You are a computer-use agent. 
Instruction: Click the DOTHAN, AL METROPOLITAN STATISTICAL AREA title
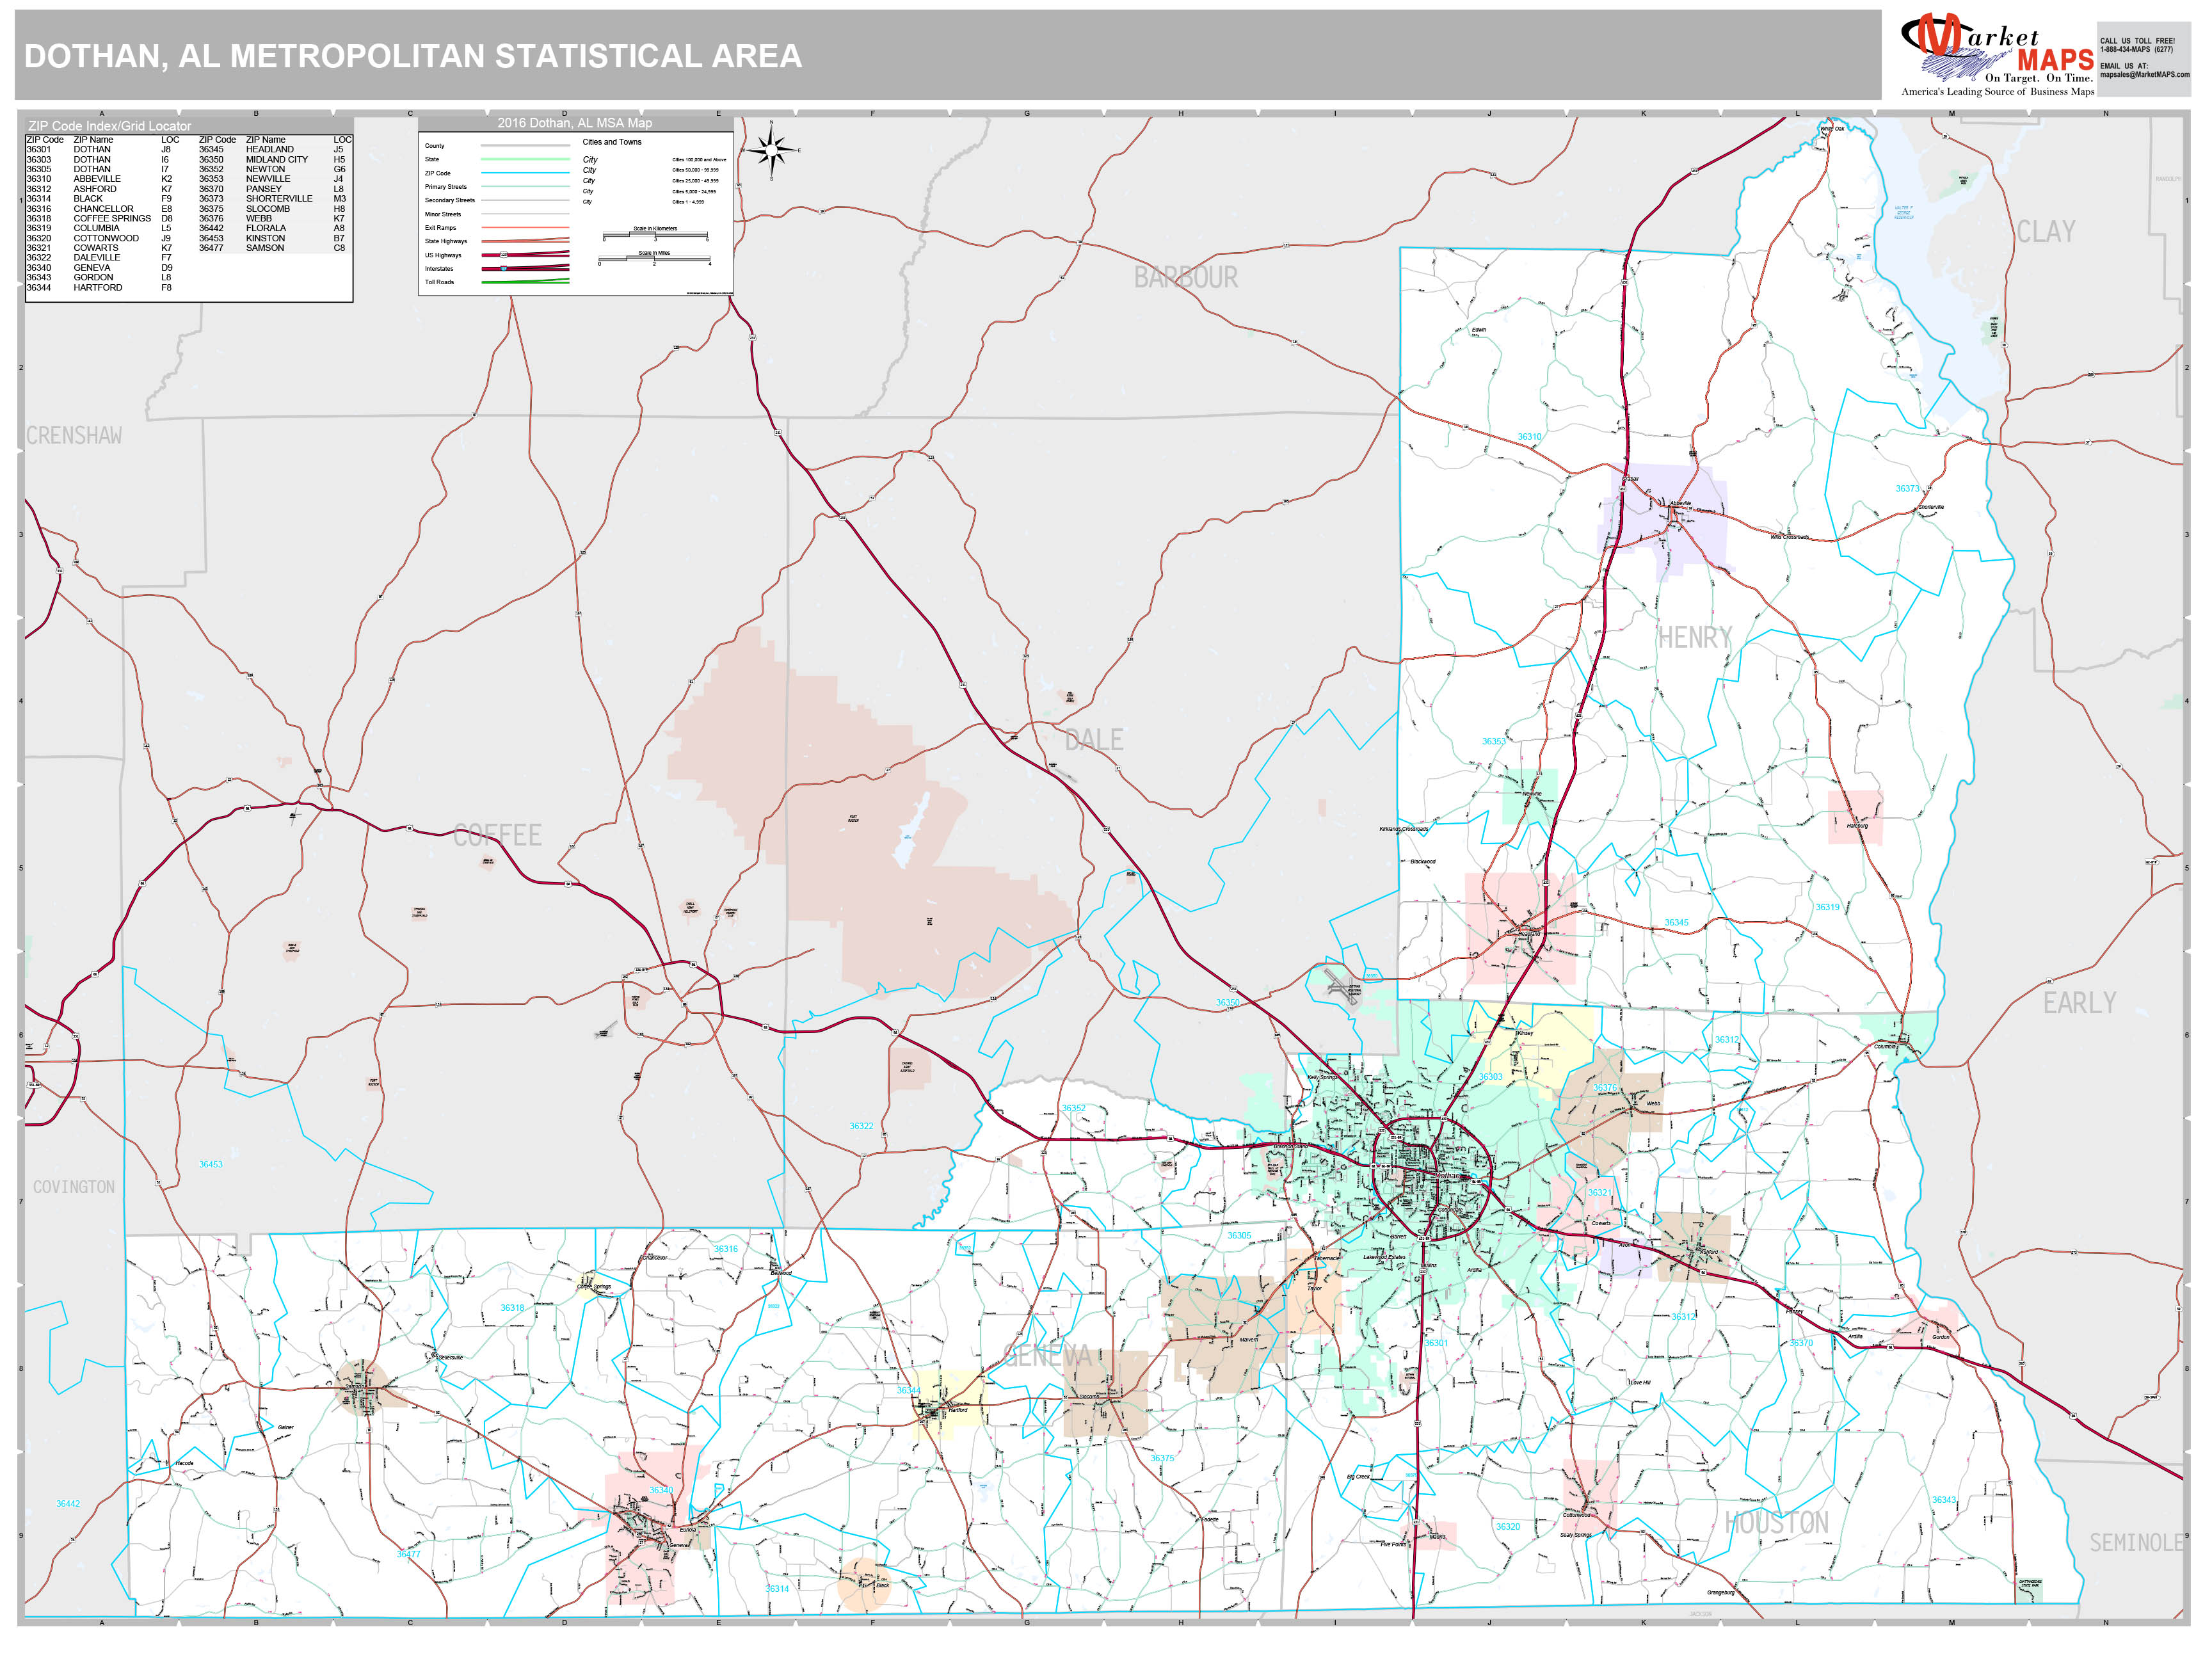(x=410, y=57)
